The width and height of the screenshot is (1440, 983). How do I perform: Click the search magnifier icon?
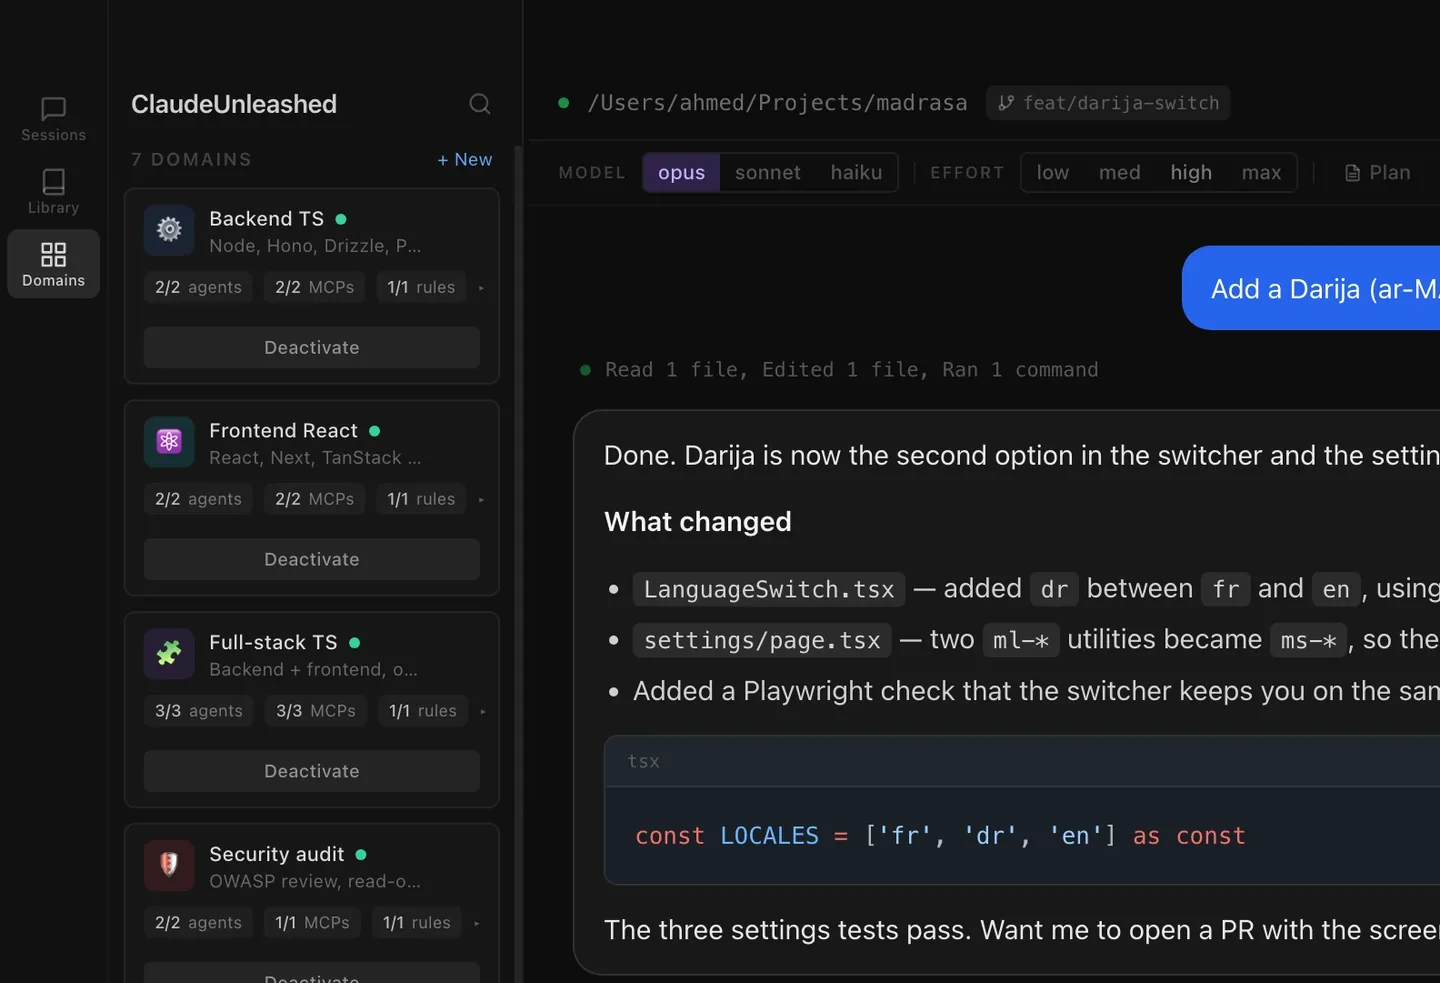(x=480, y=104)
